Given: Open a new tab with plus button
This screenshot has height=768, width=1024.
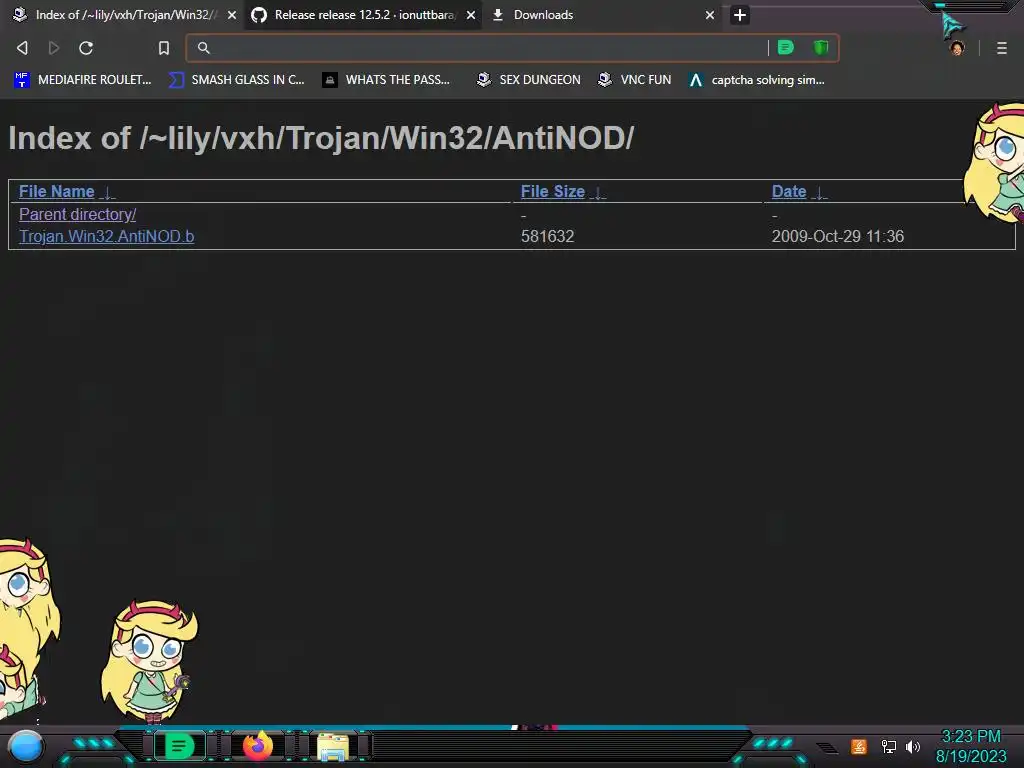Looking at the screenshot, I should tap(739, 15).
